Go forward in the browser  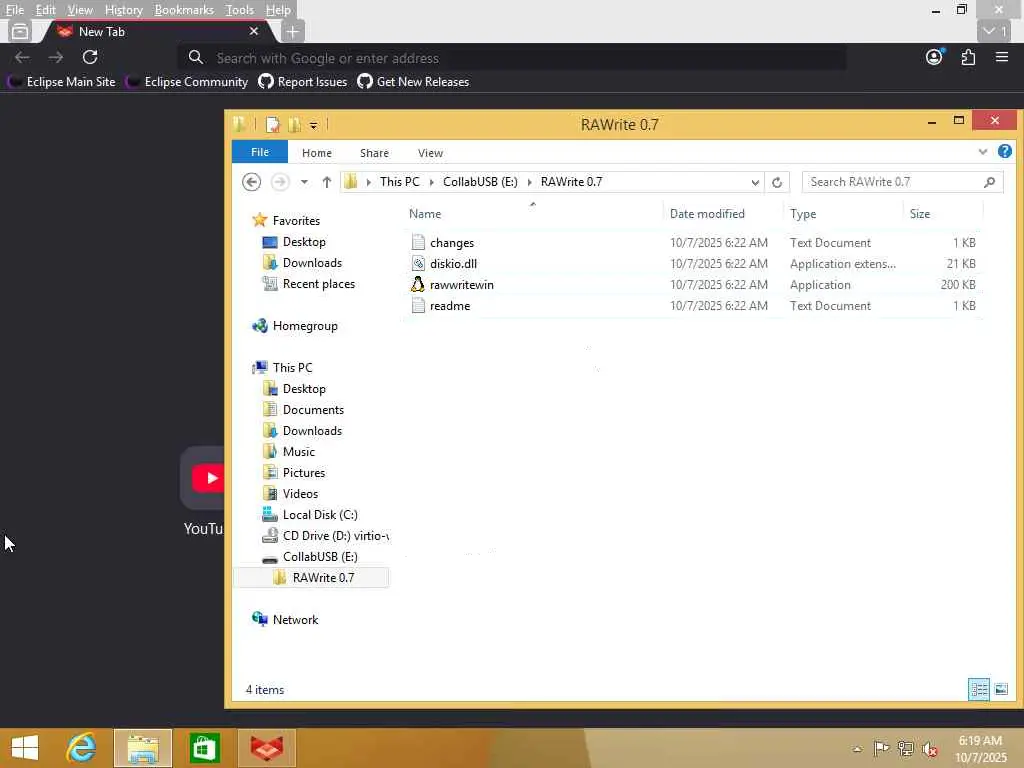pyautogui.click(x=56, y=57)
